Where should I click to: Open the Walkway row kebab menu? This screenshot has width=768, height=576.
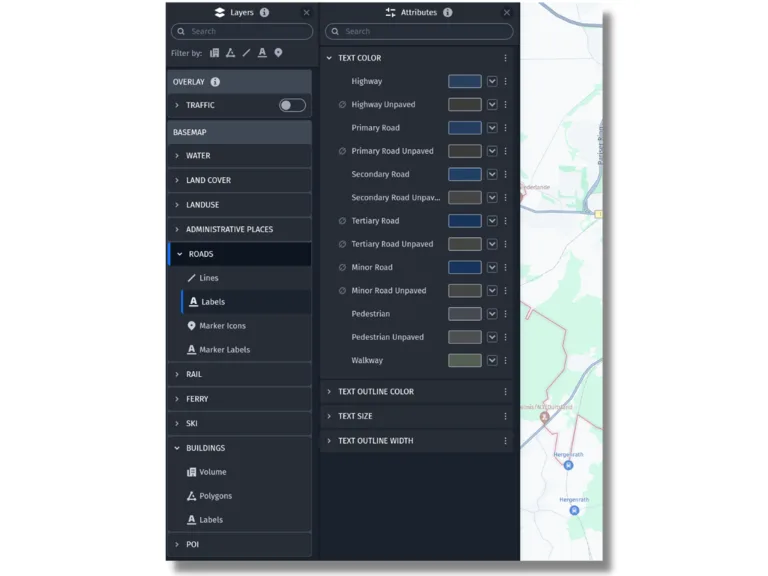coord(505,360)
